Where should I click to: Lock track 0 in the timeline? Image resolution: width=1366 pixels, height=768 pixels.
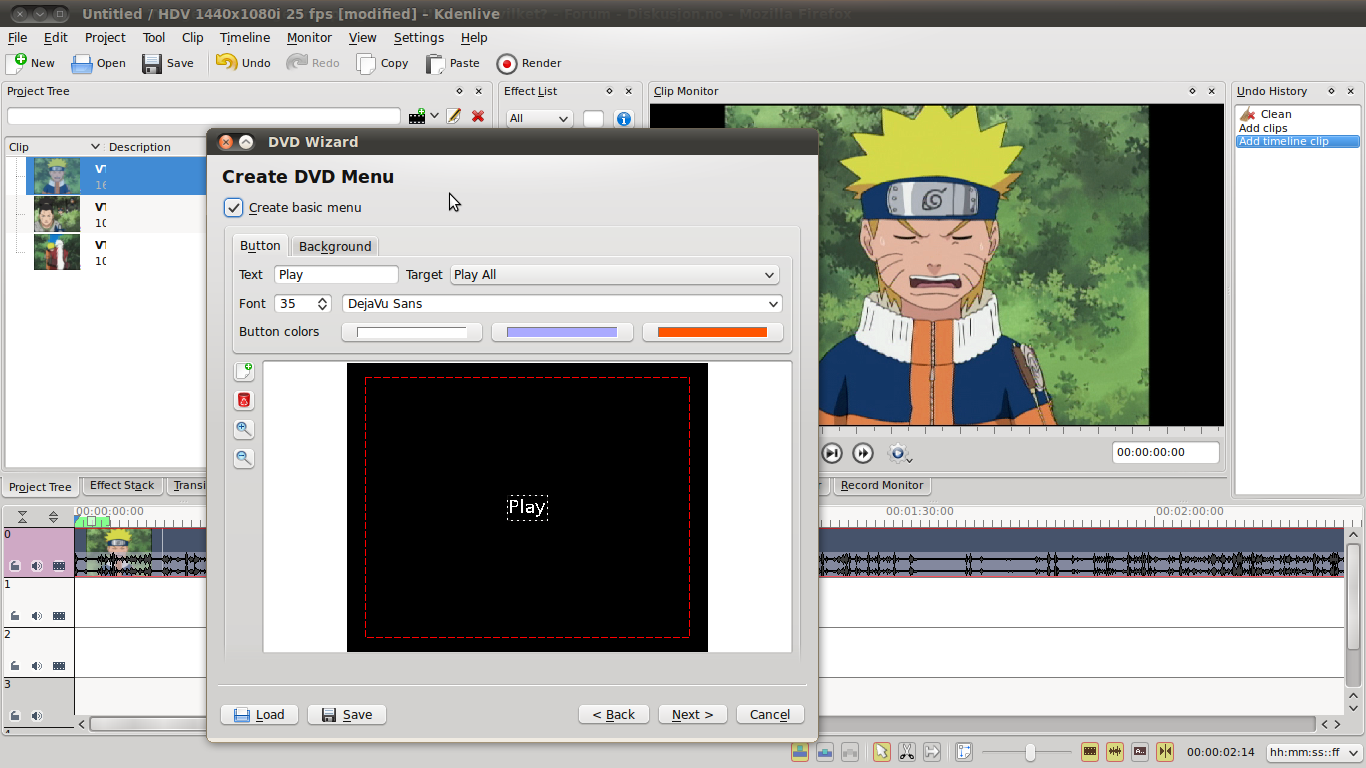click(x=15, y=566)
